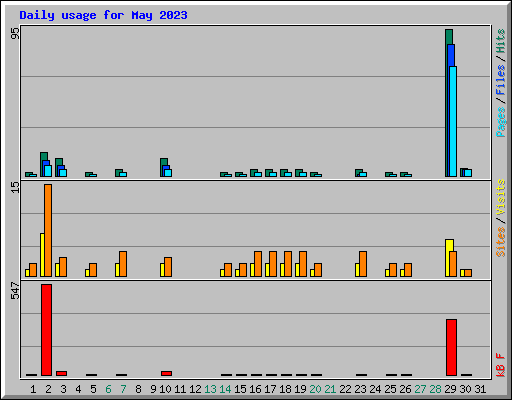Click the red KB bar for day 29
512x400 pixels.
click(x=451, y=347)
